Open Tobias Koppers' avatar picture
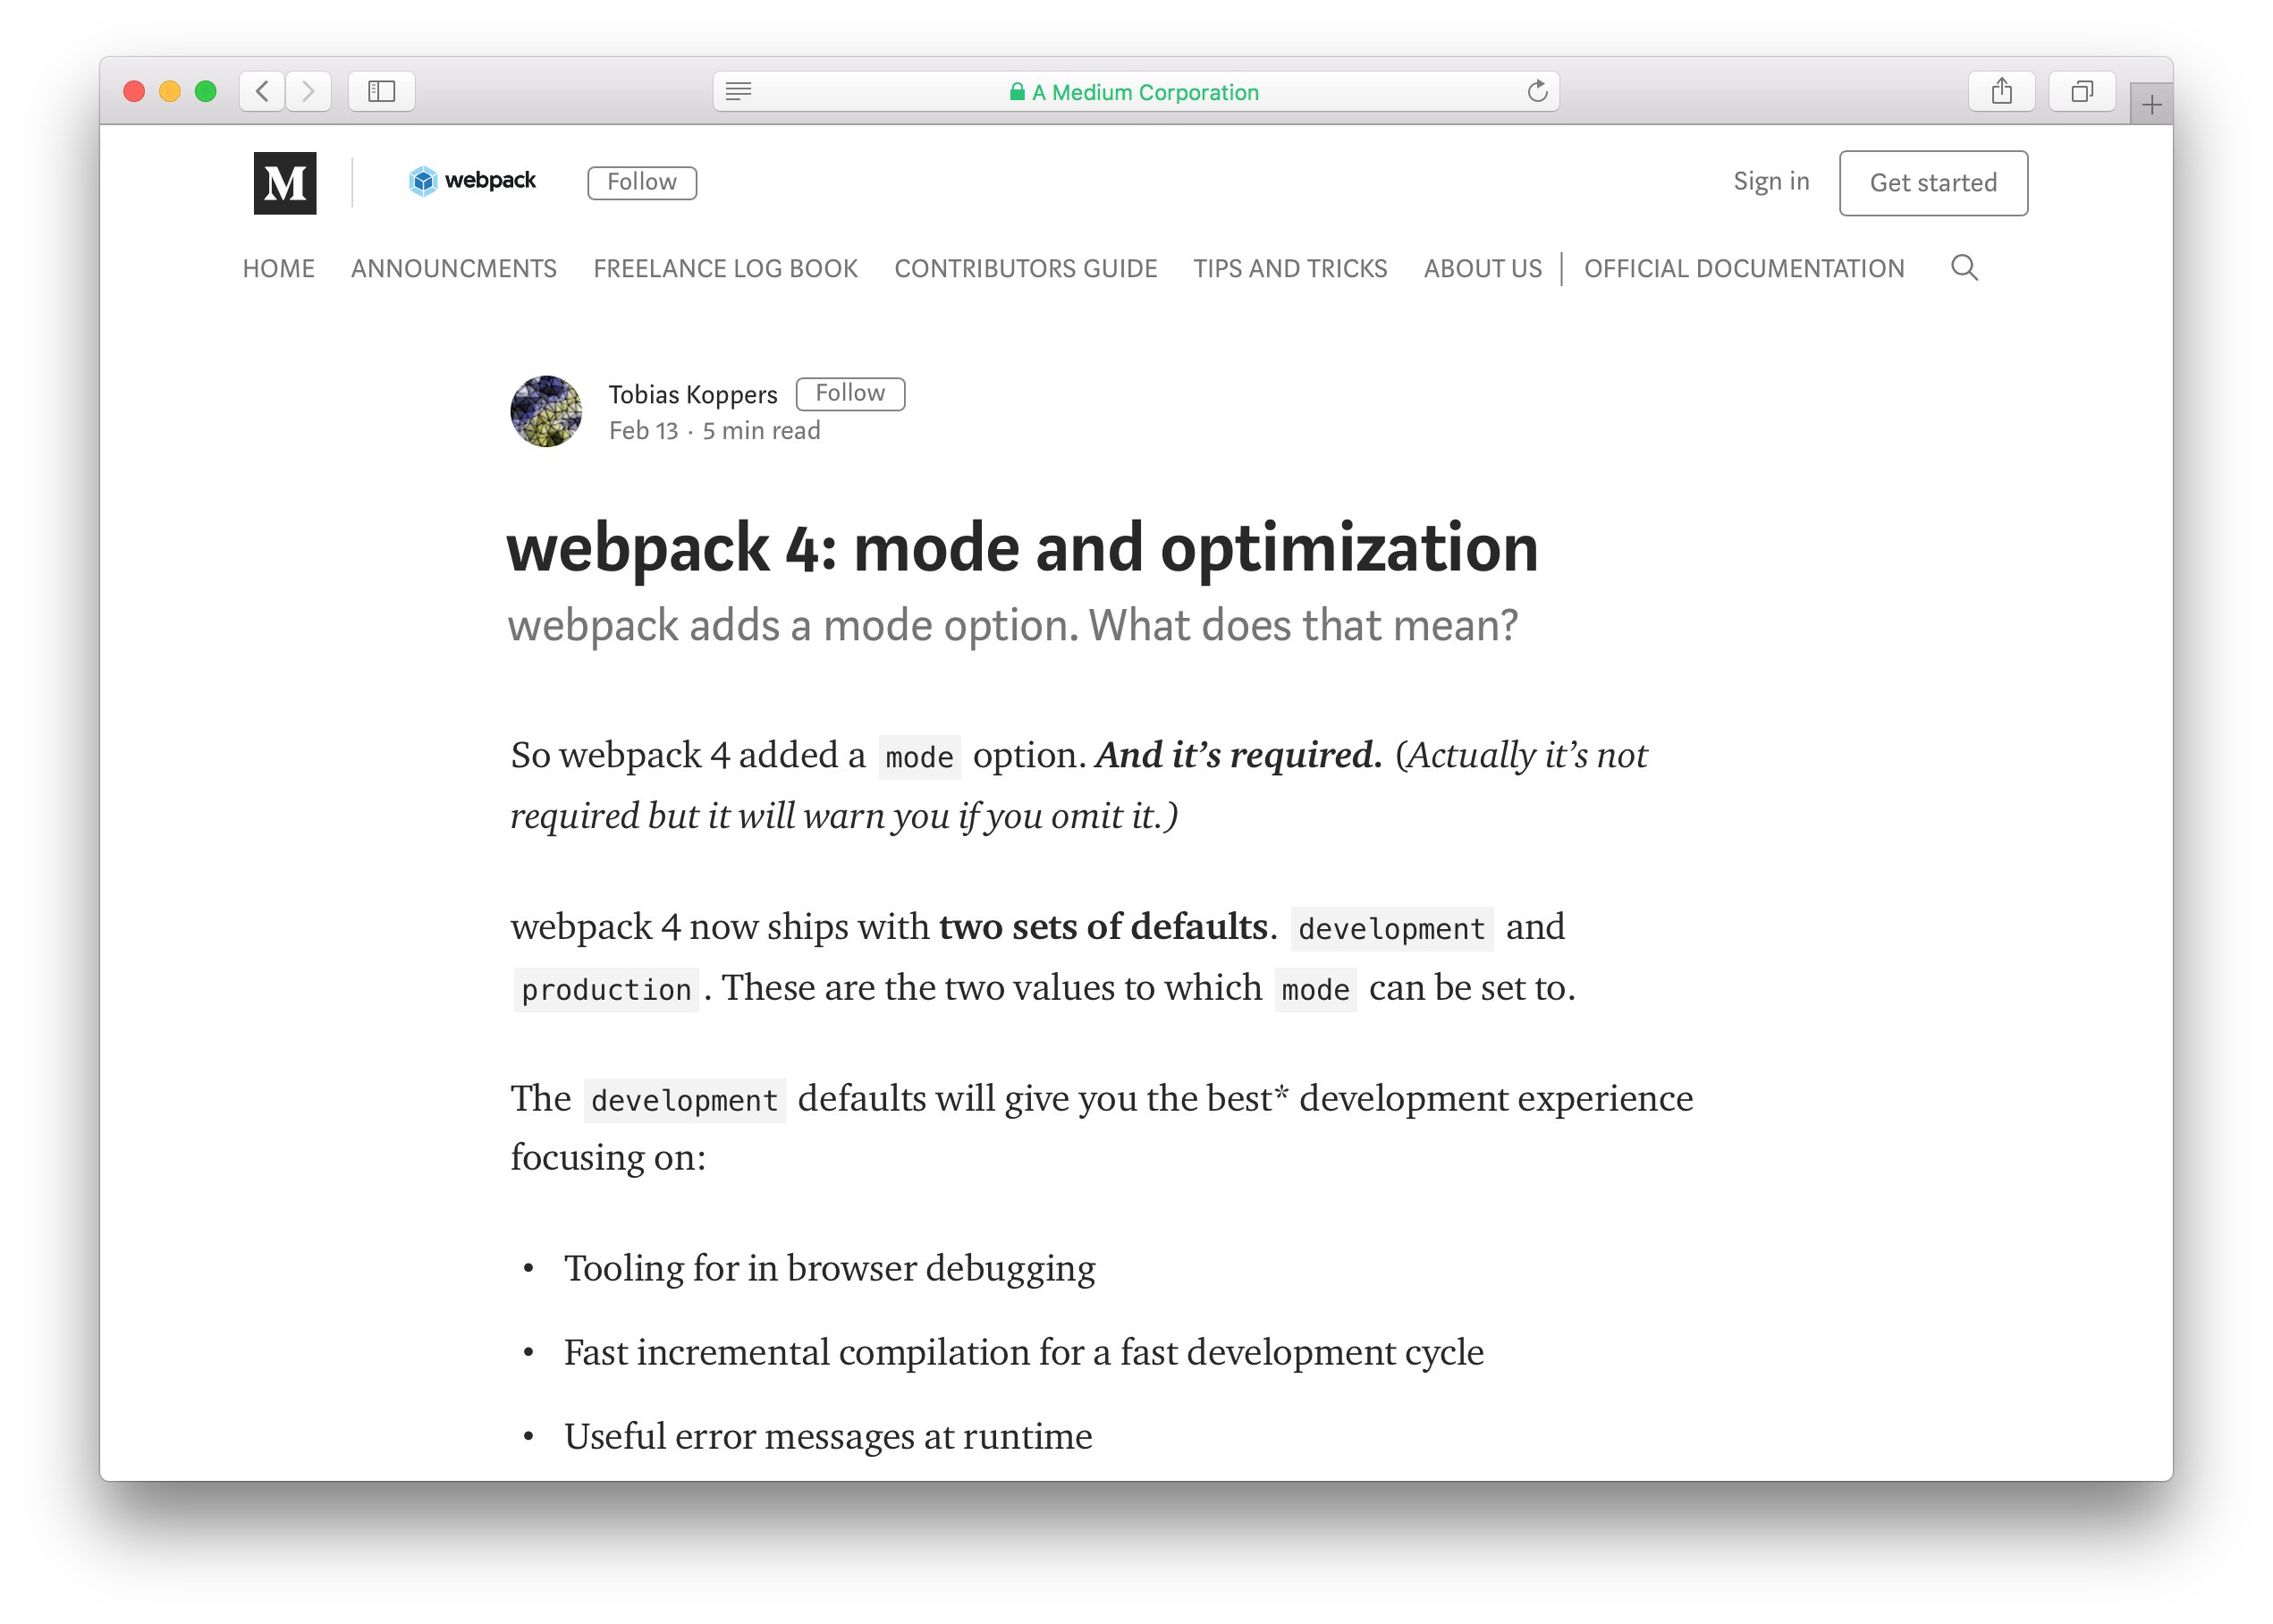This screenshot has width=2273, height=1624. pyautogui.click(x=546, y=411)
